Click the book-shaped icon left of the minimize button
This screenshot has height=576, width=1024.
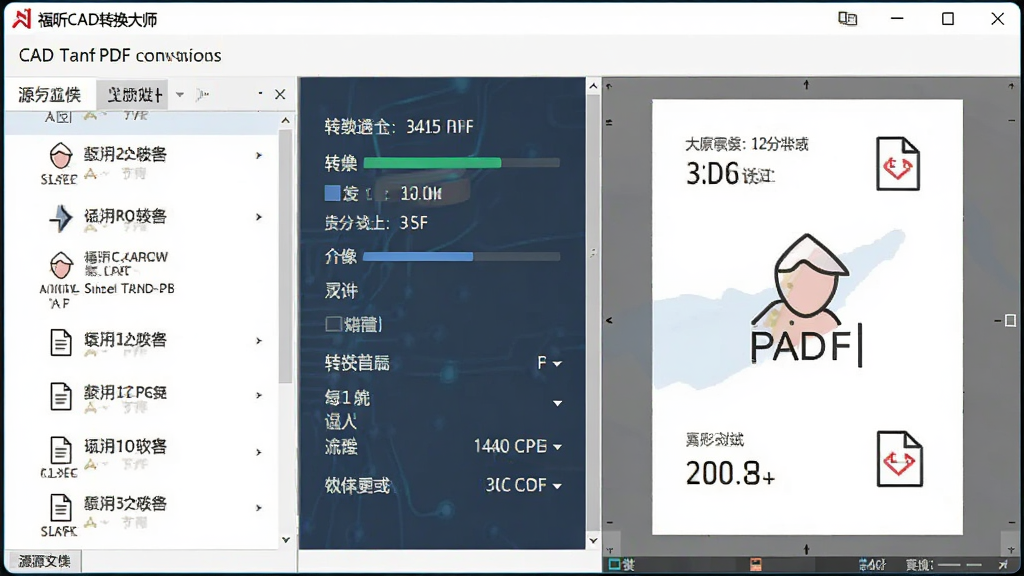coord(848,19)
